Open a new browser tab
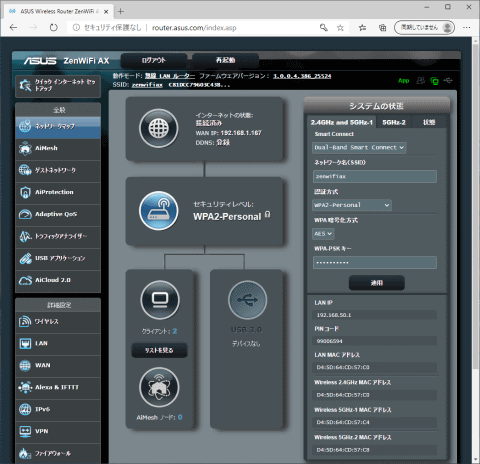Viewport: 480px width, 464px height. coord(121,11)
